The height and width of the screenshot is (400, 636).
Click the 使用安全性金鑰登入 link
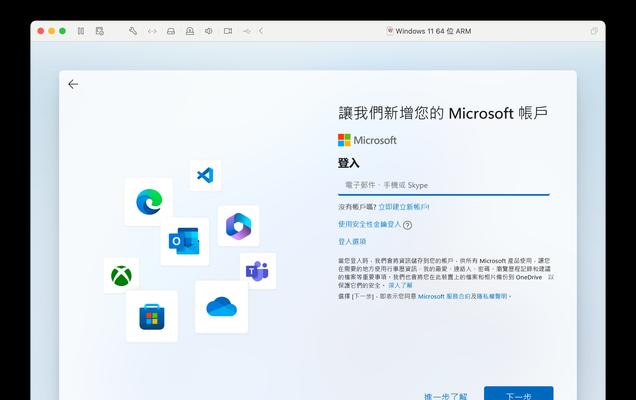(x=370, y=224)
